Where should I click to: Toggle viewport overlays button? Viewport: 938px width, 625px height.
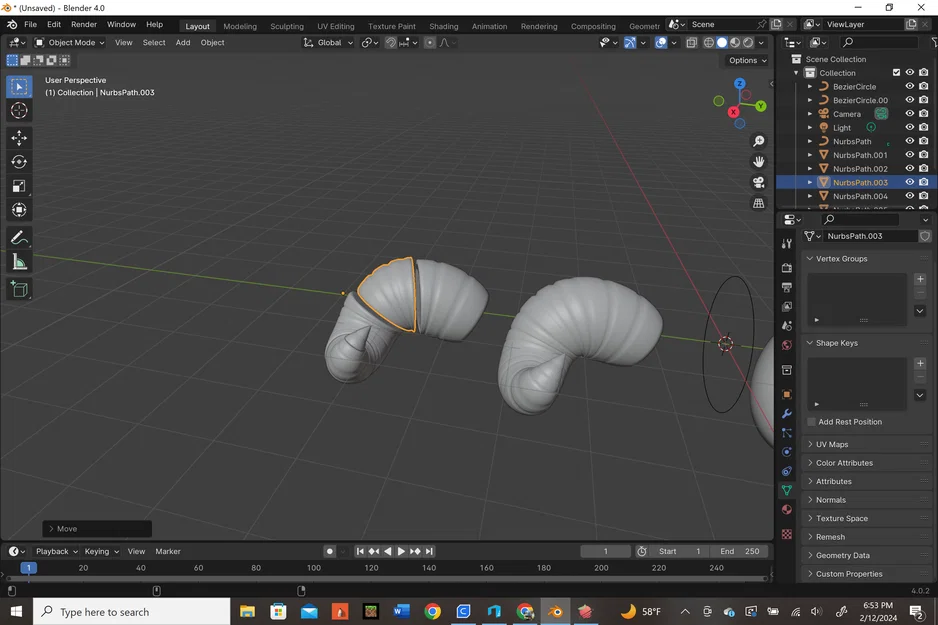point(660,42)
